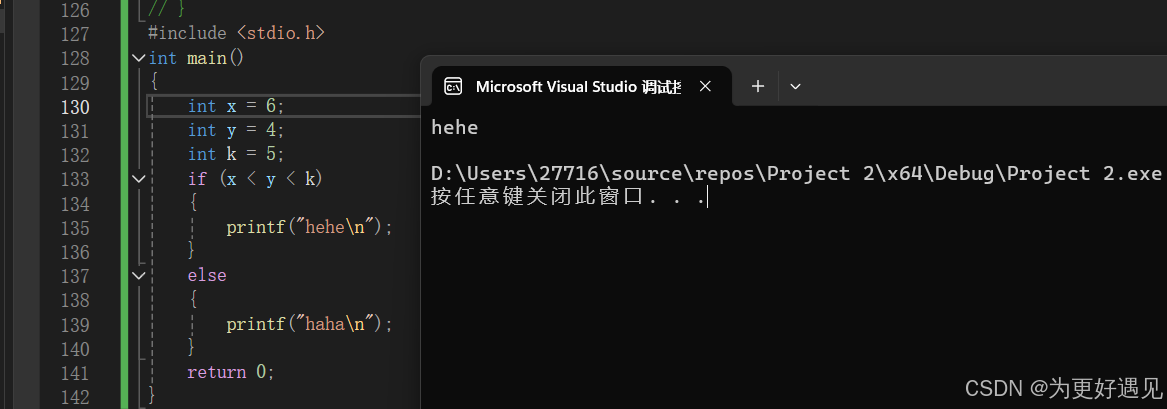Click line number 135 in the gutter
This screenshot has width=1167, height=409.
pos(76,227)
